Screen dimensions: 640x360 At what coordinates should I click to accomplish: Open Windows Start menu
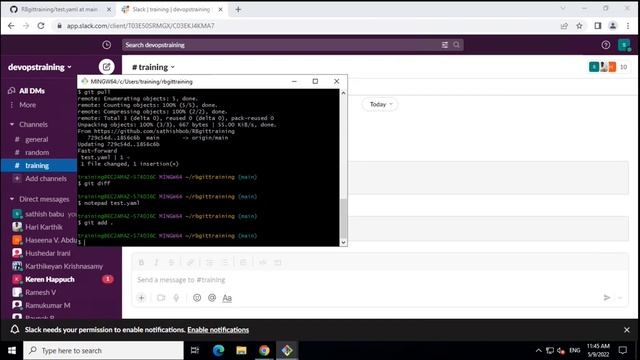click(11, 351)
